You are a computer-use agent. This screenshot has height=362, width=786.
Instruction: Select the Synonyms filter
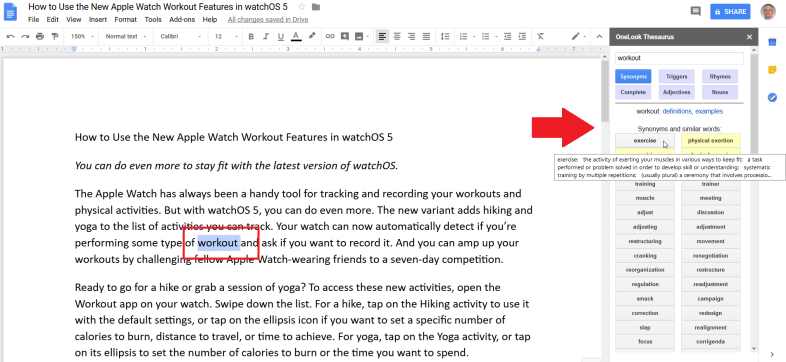coord(633,77)
